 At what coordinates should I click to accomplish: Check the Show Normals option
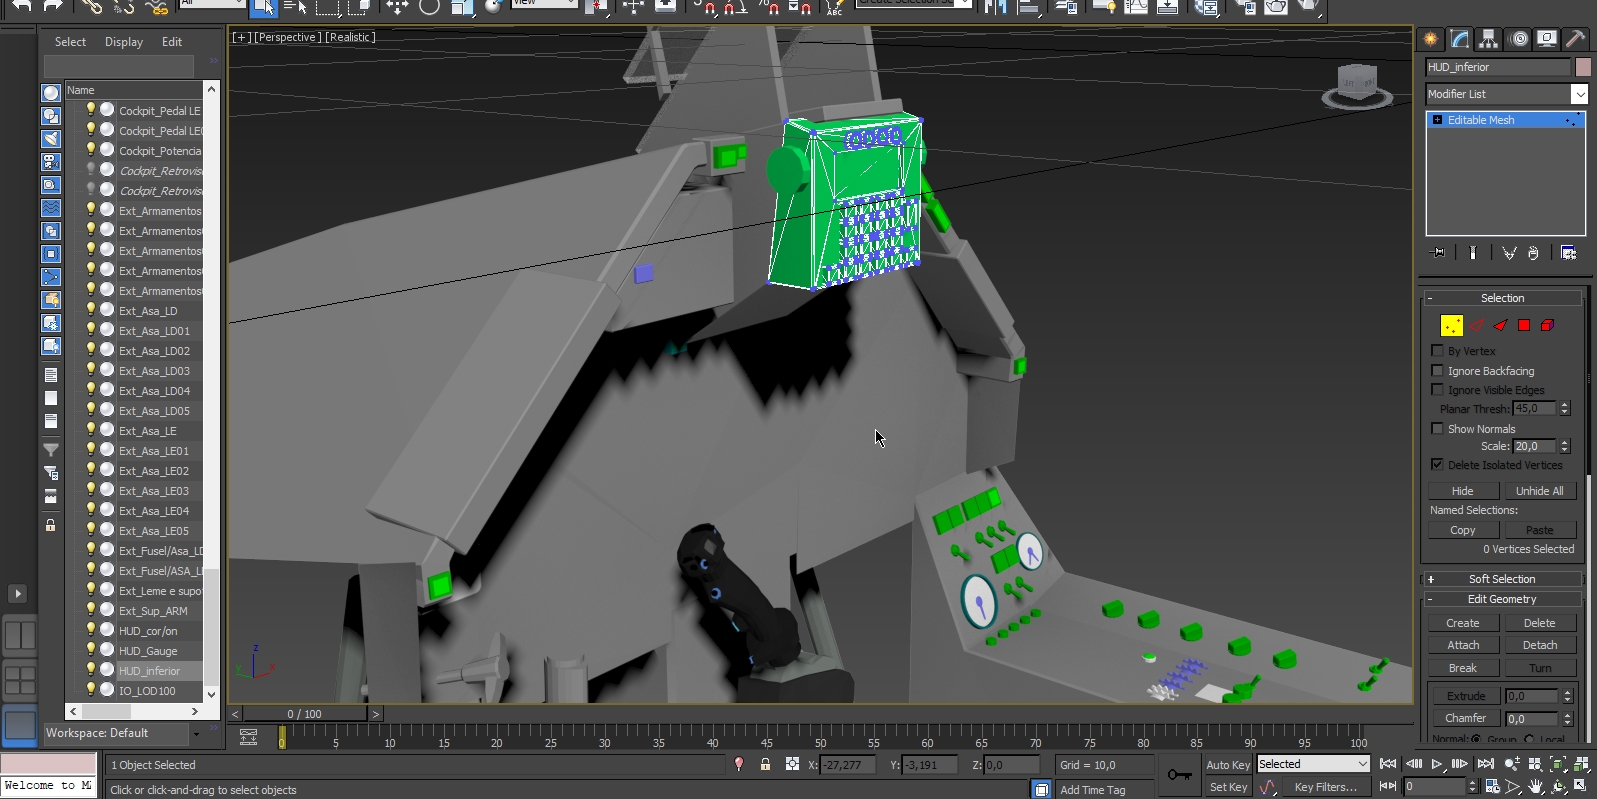[1438, 429]
